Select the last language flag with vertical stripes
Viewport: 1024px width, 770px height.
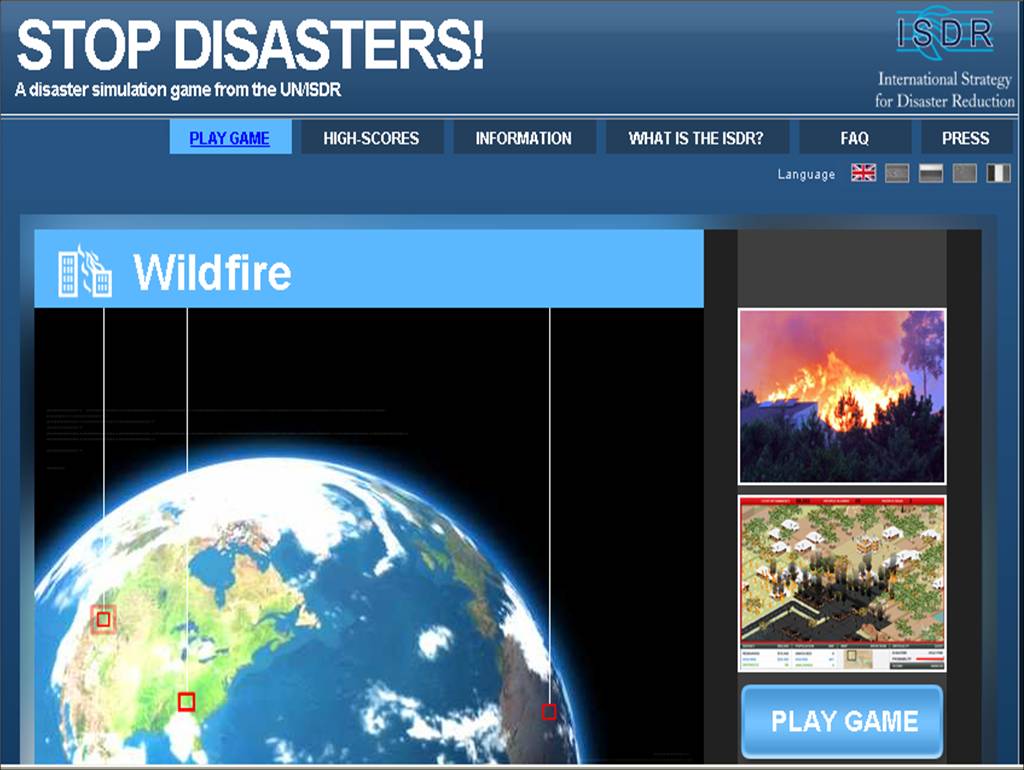998,173
